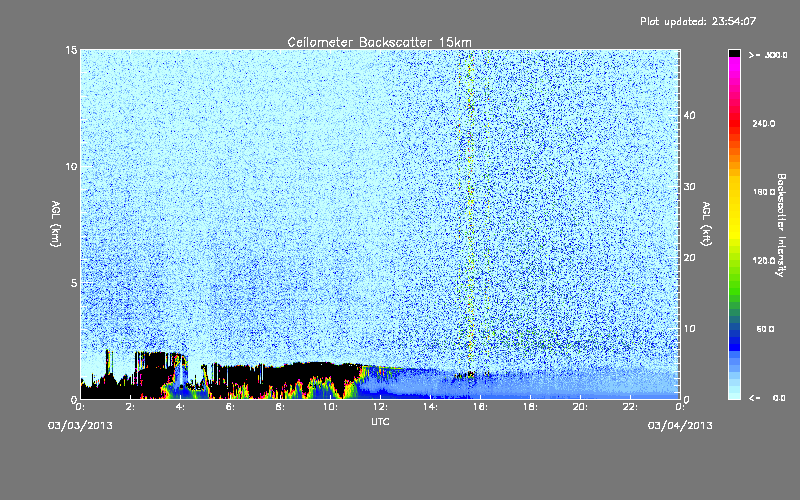Select the "AGL (km)" left axis label

[56, 224]
